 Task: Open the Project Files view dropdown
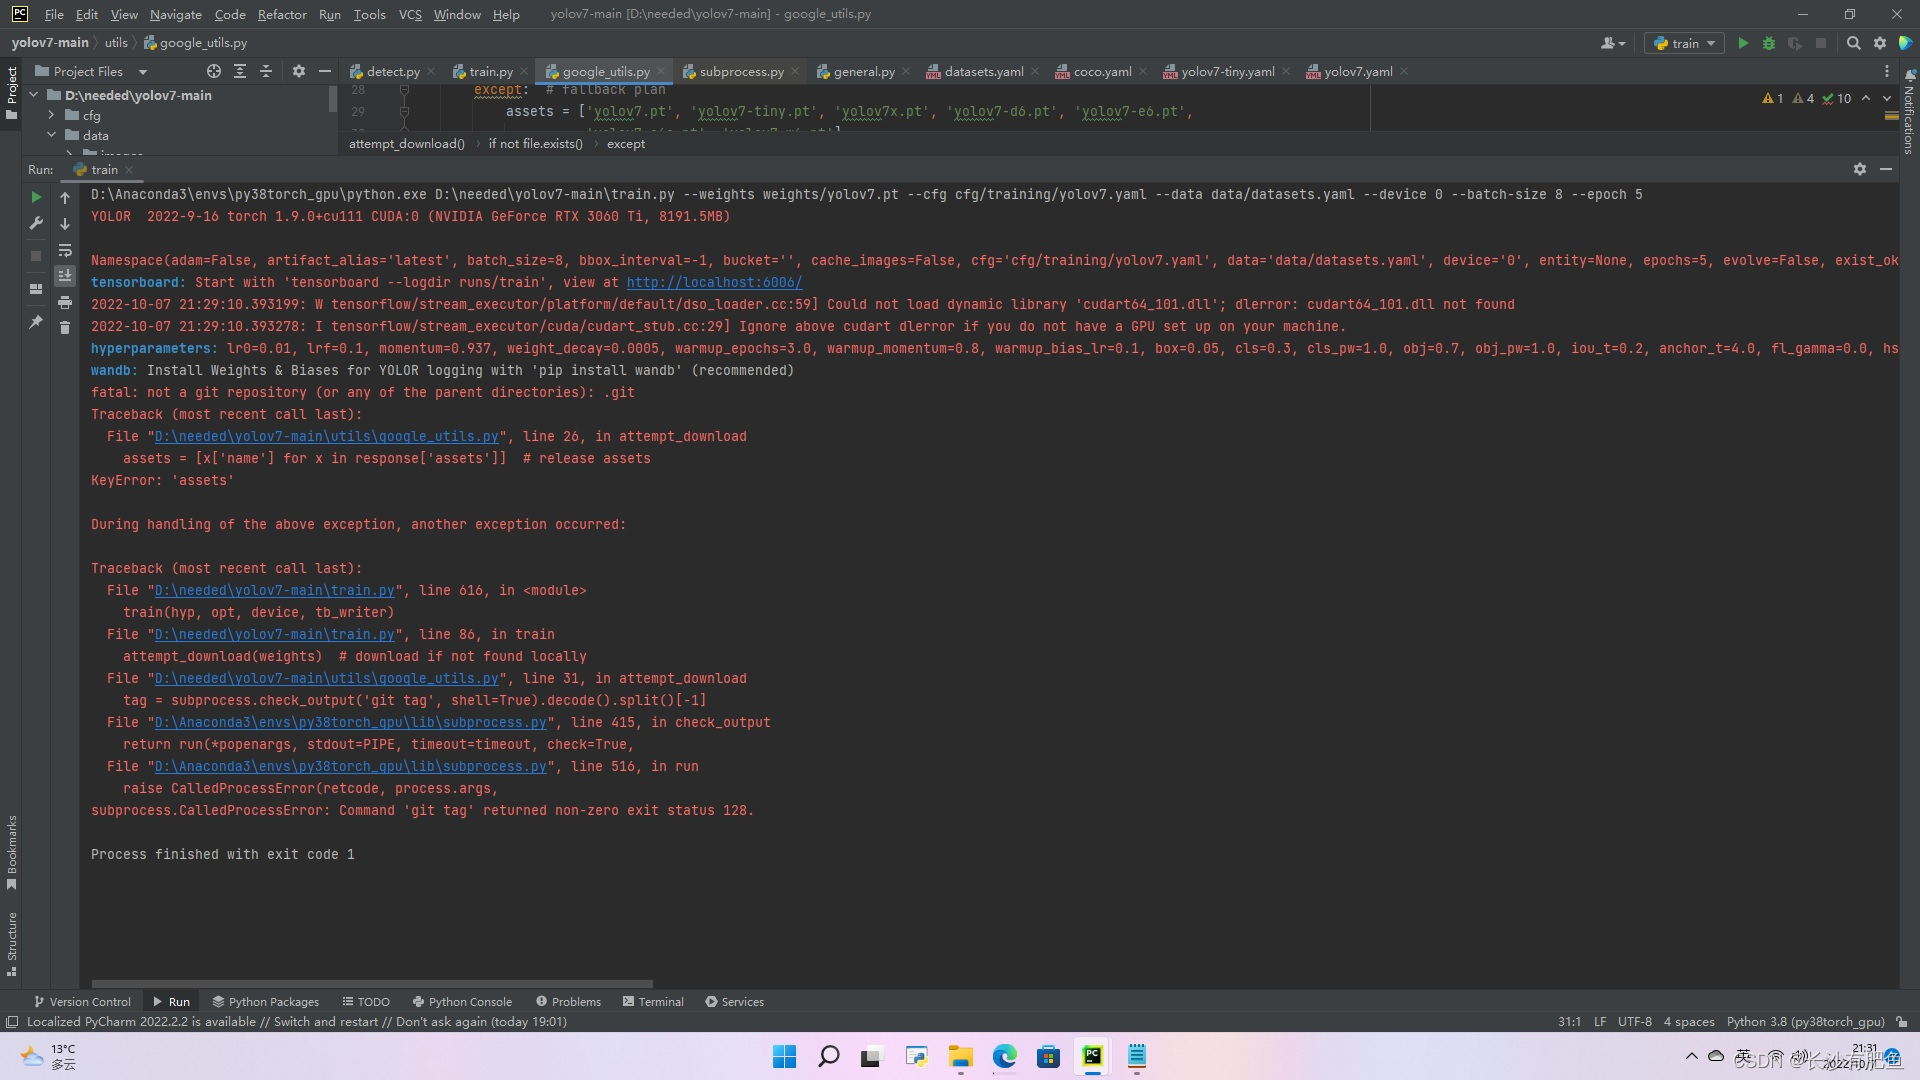point(142,72)
